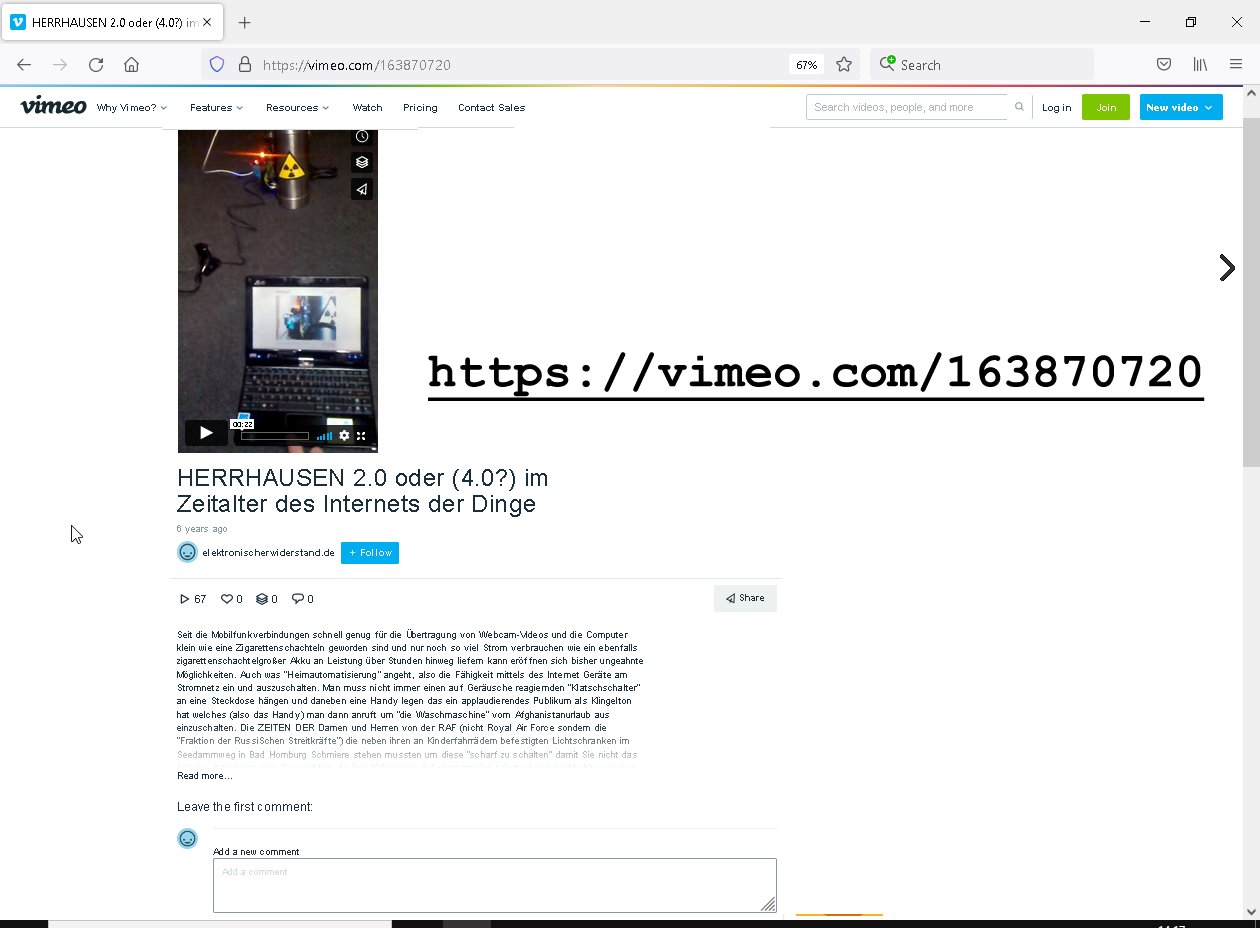Like the video with heart icon
This screenshot has width=1260, height=928.
point(227,599)
